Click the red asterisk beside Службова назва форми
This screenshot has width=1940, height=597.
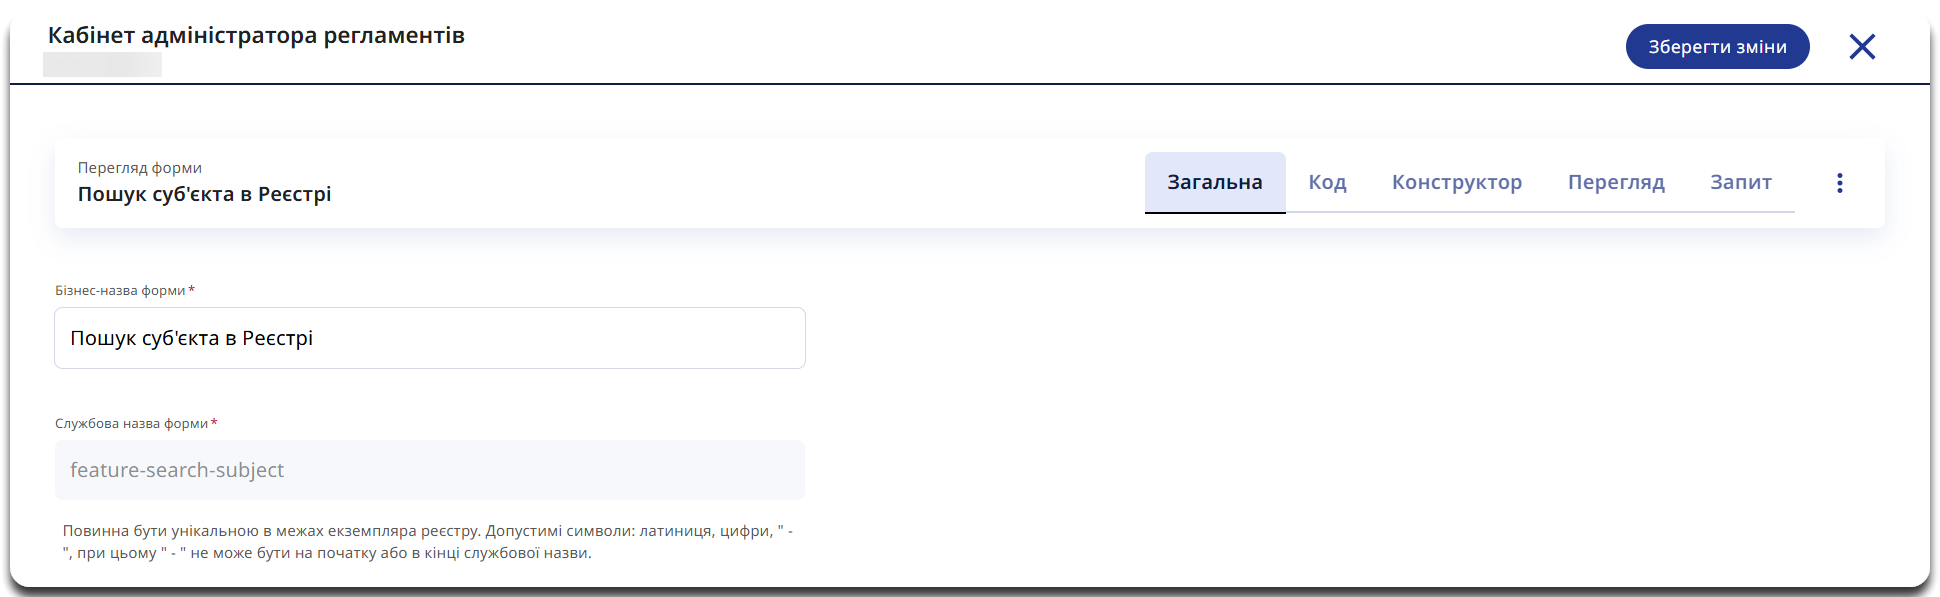click(x=214, y=423)
